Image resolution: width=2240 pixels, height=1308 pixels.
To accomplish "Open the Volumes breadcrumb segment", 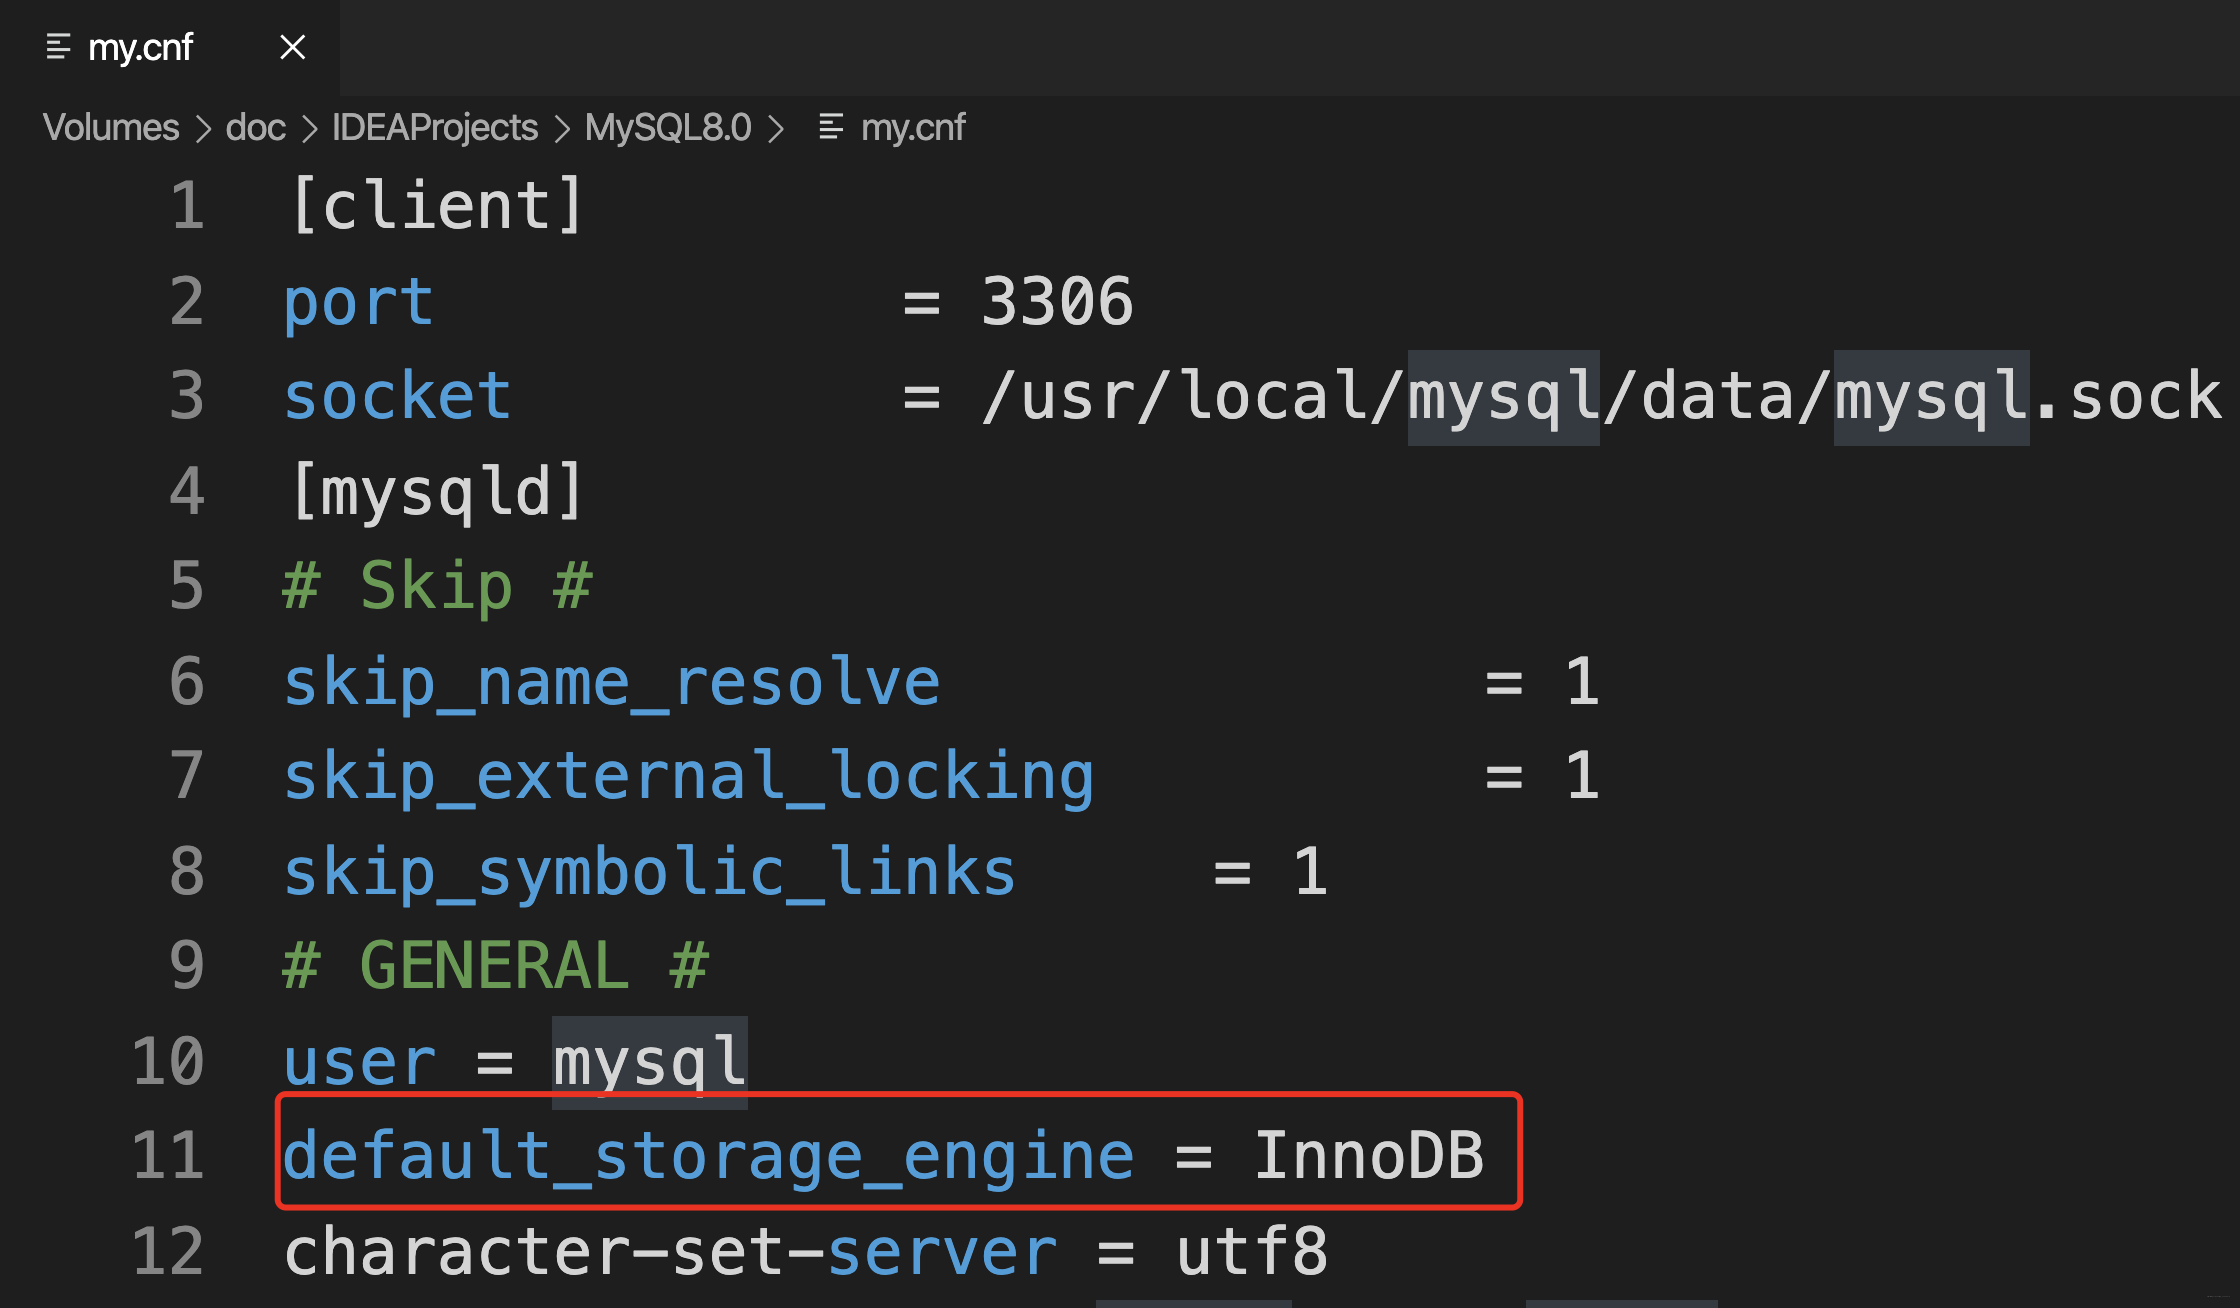I will (111, 127).
